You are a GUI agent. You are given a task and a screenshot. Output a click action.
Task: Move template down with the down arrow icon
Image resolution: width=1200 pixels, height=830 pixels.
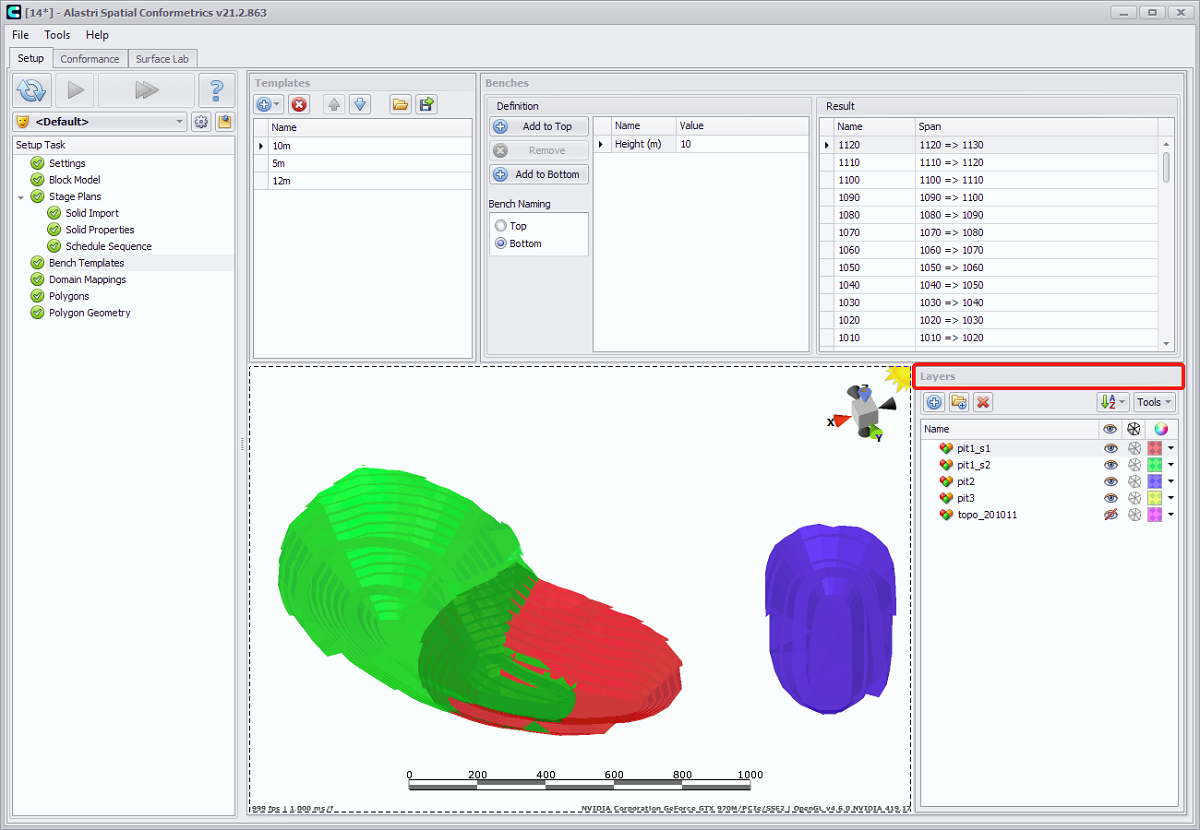(361, 104)
